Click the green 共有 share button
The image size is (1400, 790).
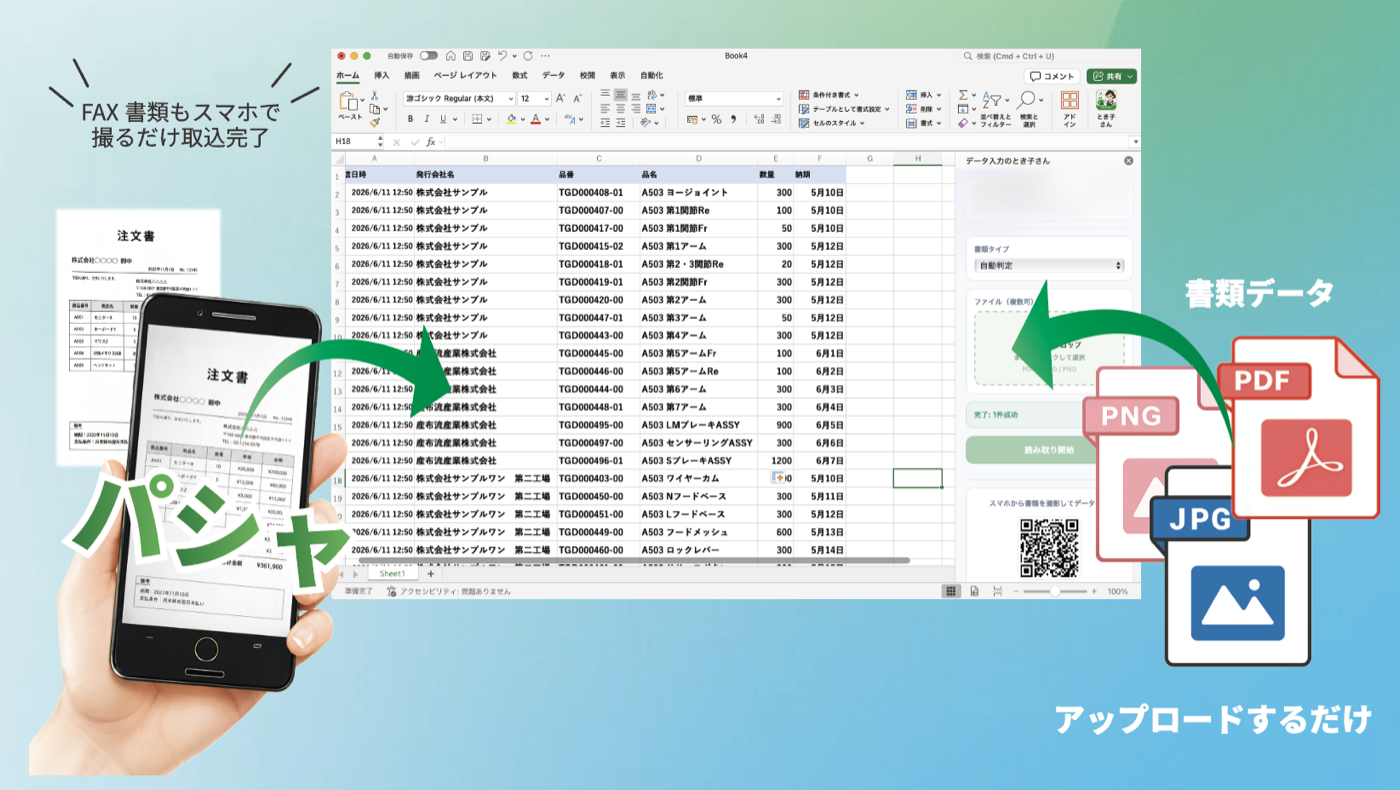1112,76
